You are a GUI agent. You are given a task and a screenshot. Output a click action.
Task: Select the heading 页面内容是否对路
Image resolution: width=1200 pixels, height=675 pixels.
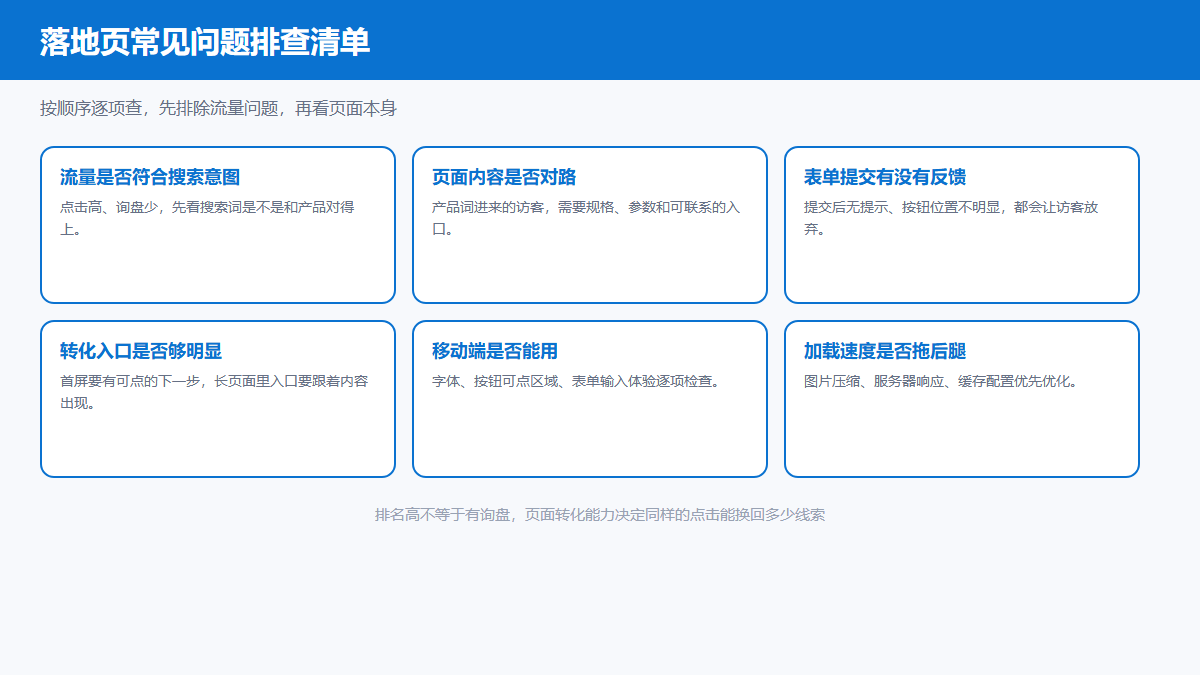click(x=504, y=177)
